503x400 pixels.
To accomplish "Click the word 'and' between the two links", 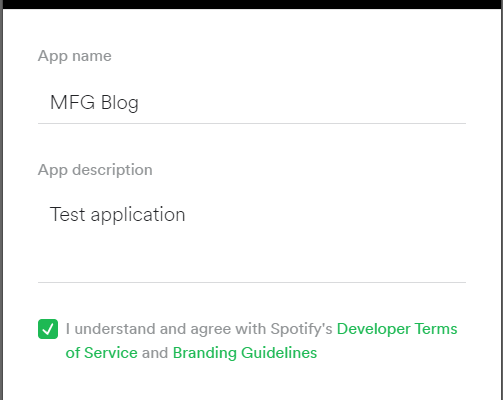I will (x=155, y=353).
